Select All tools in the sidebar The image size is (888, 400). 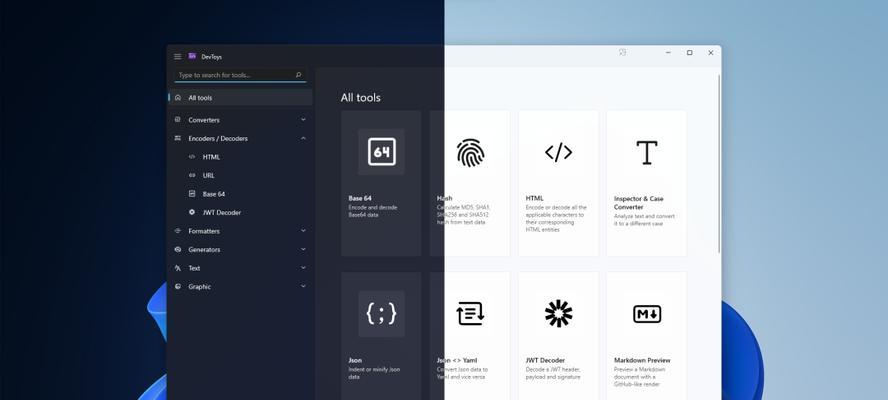240,98
